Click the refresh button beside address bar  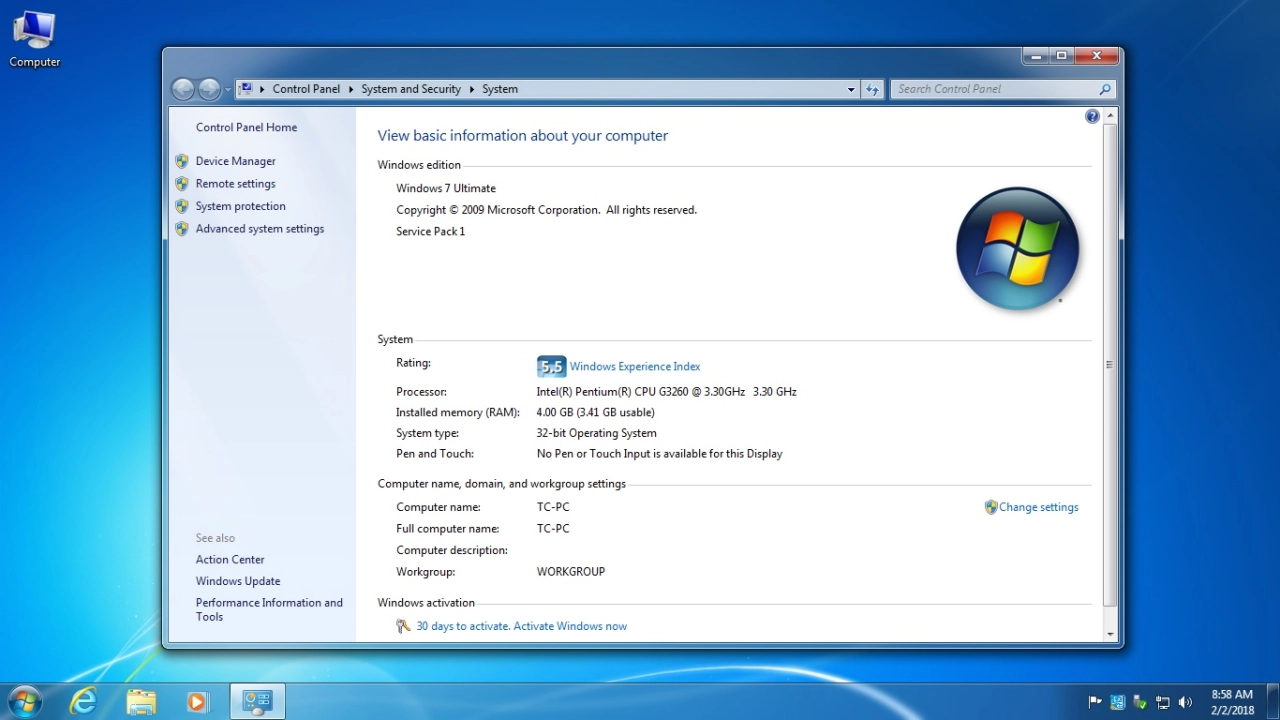[x=872, y=89]
